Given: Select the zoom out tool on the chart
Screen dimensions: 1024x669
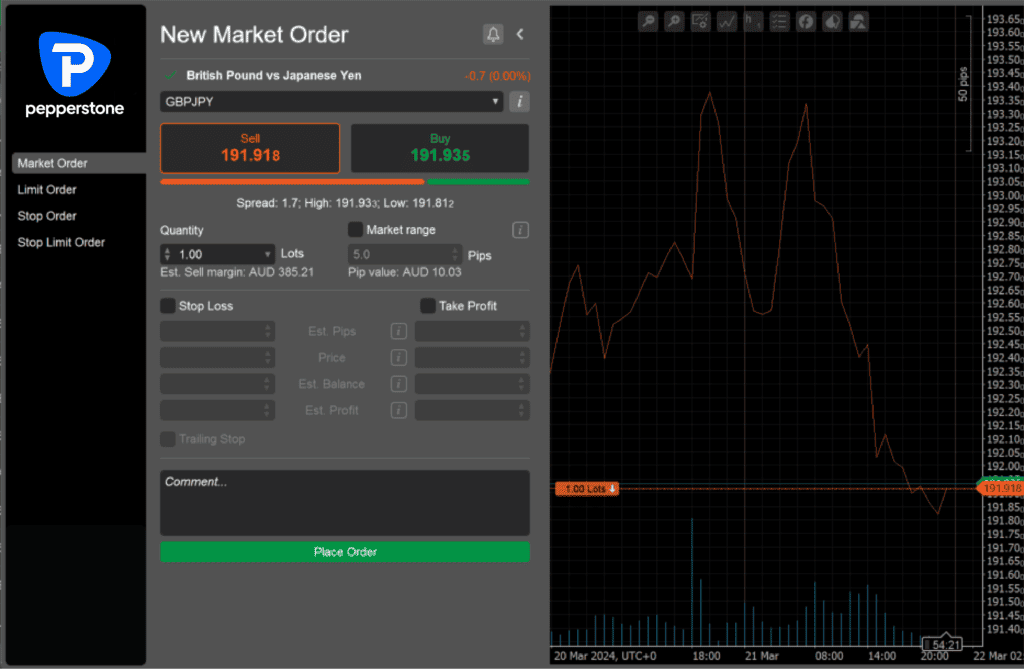Looking at the screenshot, I should tap(648, 20).
